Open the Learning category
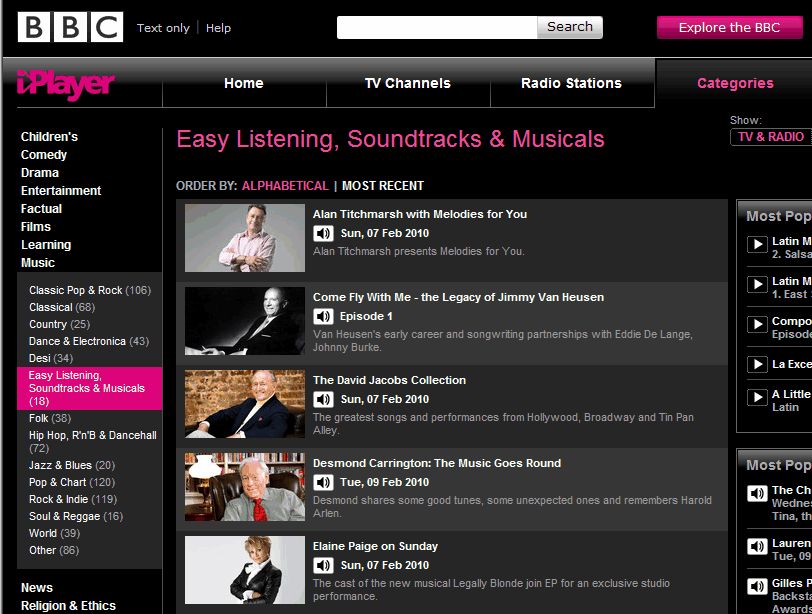The width and height of the screenshot is (812, 614). click(x=46, y=245)
